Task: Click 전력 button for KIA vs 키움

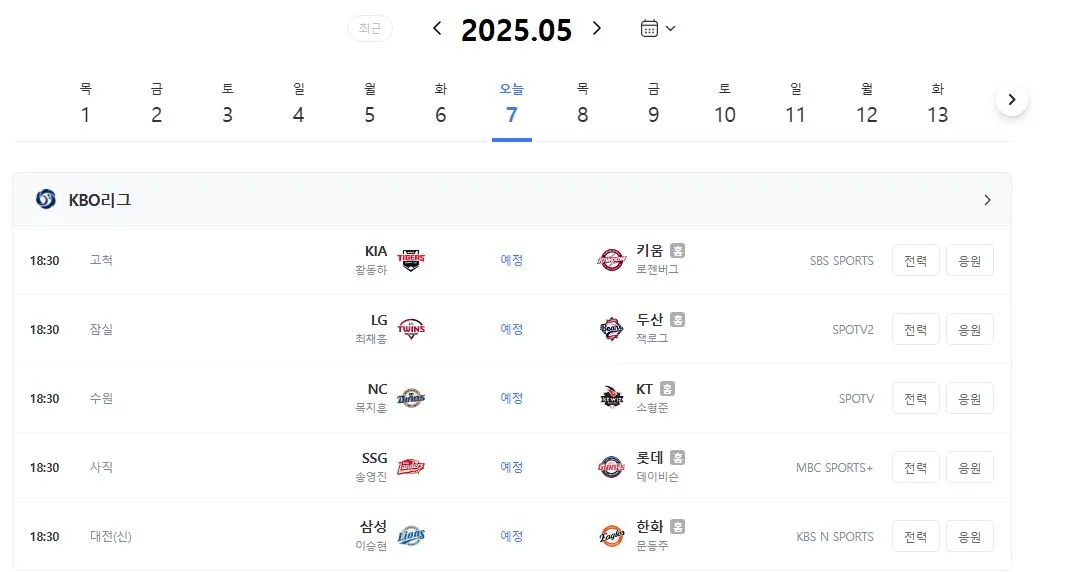Action: pyautogui.click(x=916, y=260)
